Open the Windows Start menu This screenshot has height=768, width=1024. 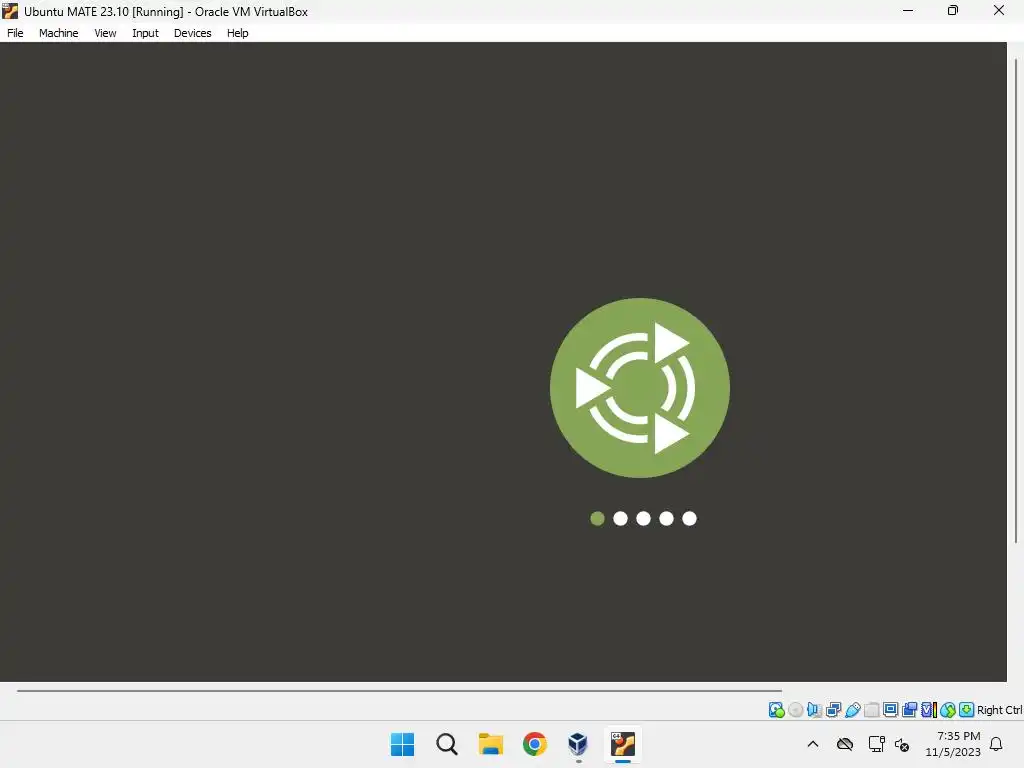[x=402, y=744]
